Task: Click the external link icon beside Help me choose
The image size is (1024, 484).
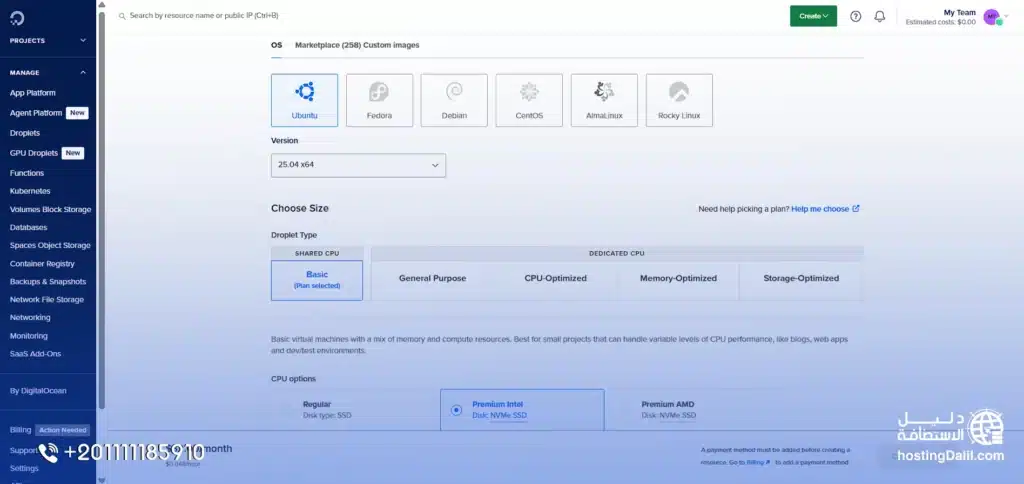Action: 856,209
